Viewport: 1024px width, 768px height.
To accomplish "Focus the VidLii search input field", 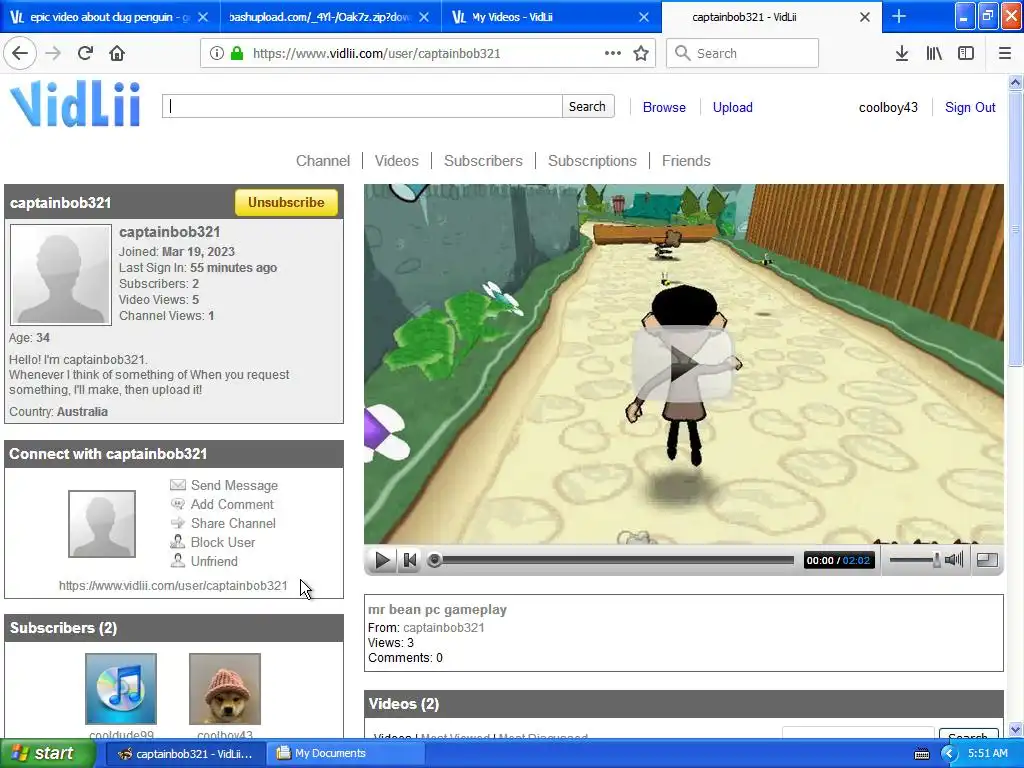I will point(362,106).
